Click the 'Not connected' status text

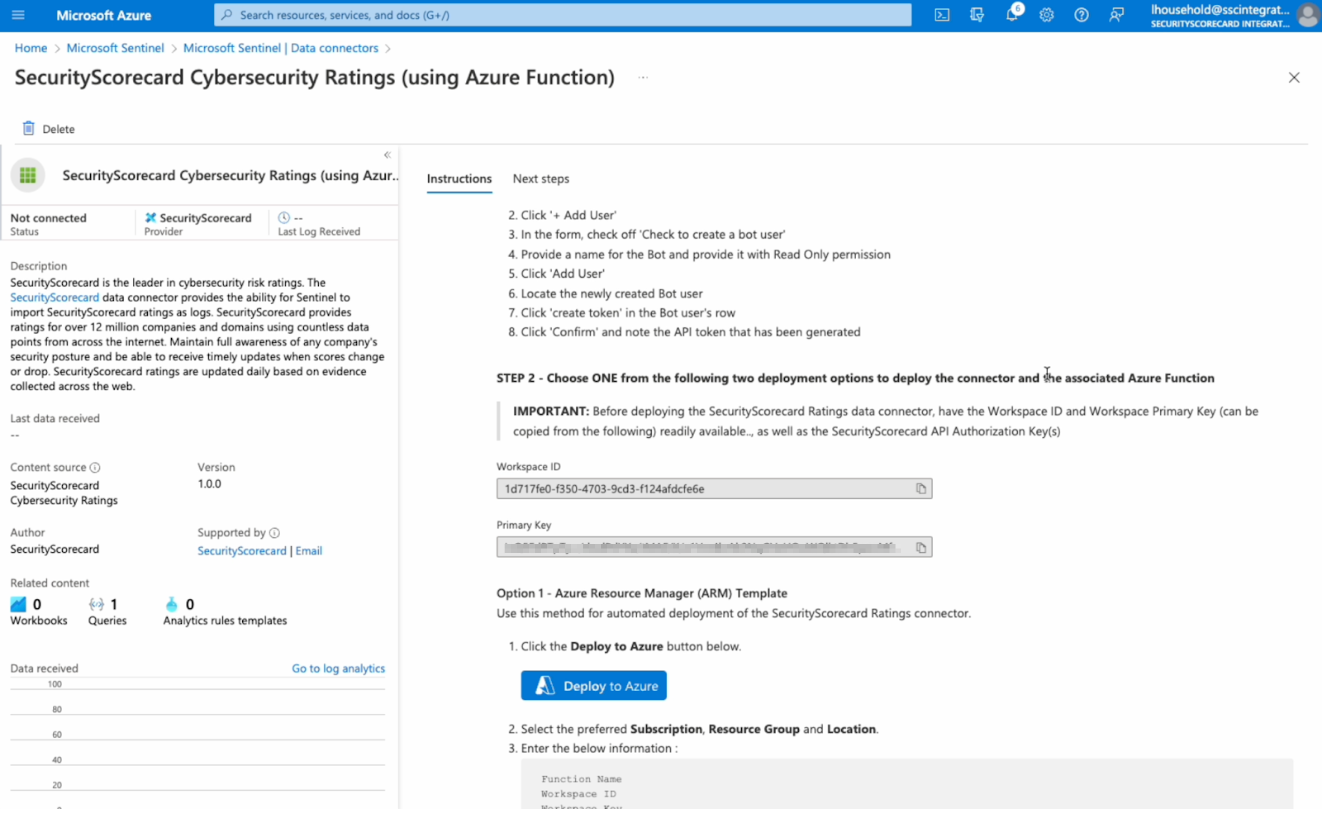point(48,218)
